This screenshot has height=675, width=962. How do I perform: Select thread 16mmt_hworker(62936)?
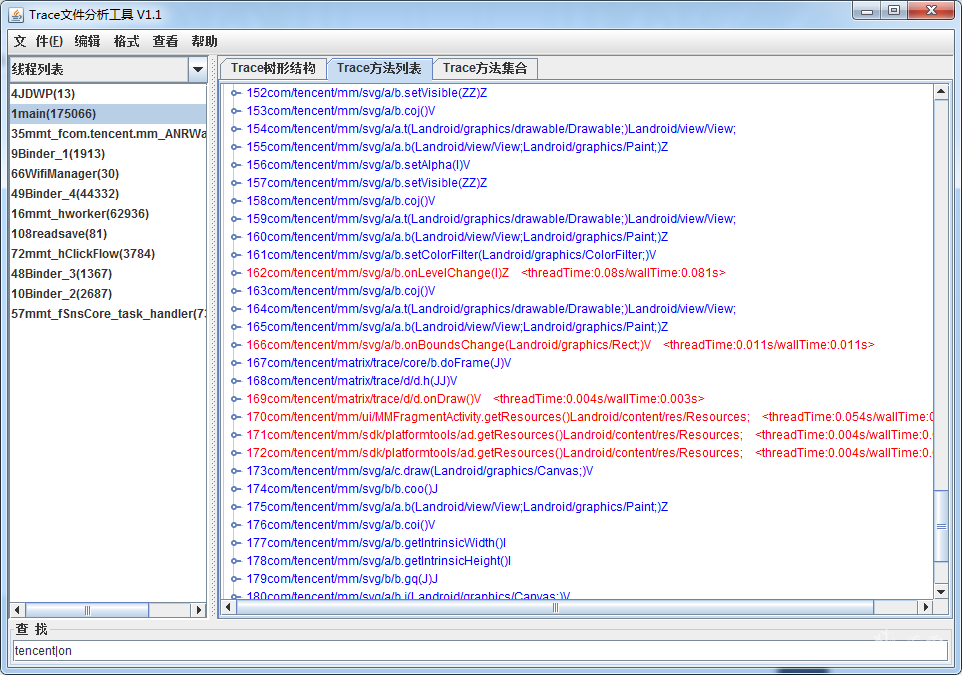point(108,214)
